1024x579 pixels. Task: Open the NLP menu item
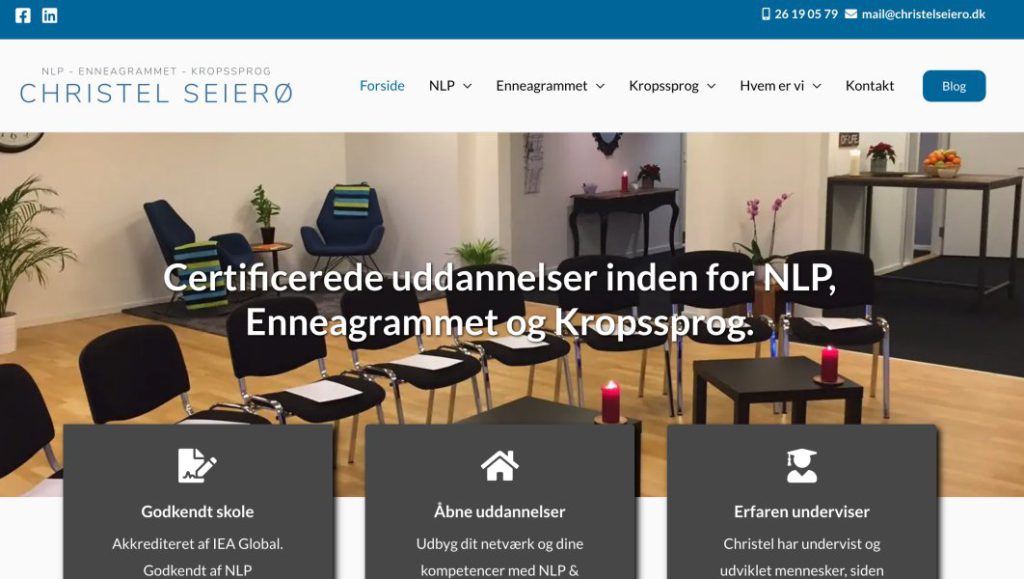click(x=441, y=86)
